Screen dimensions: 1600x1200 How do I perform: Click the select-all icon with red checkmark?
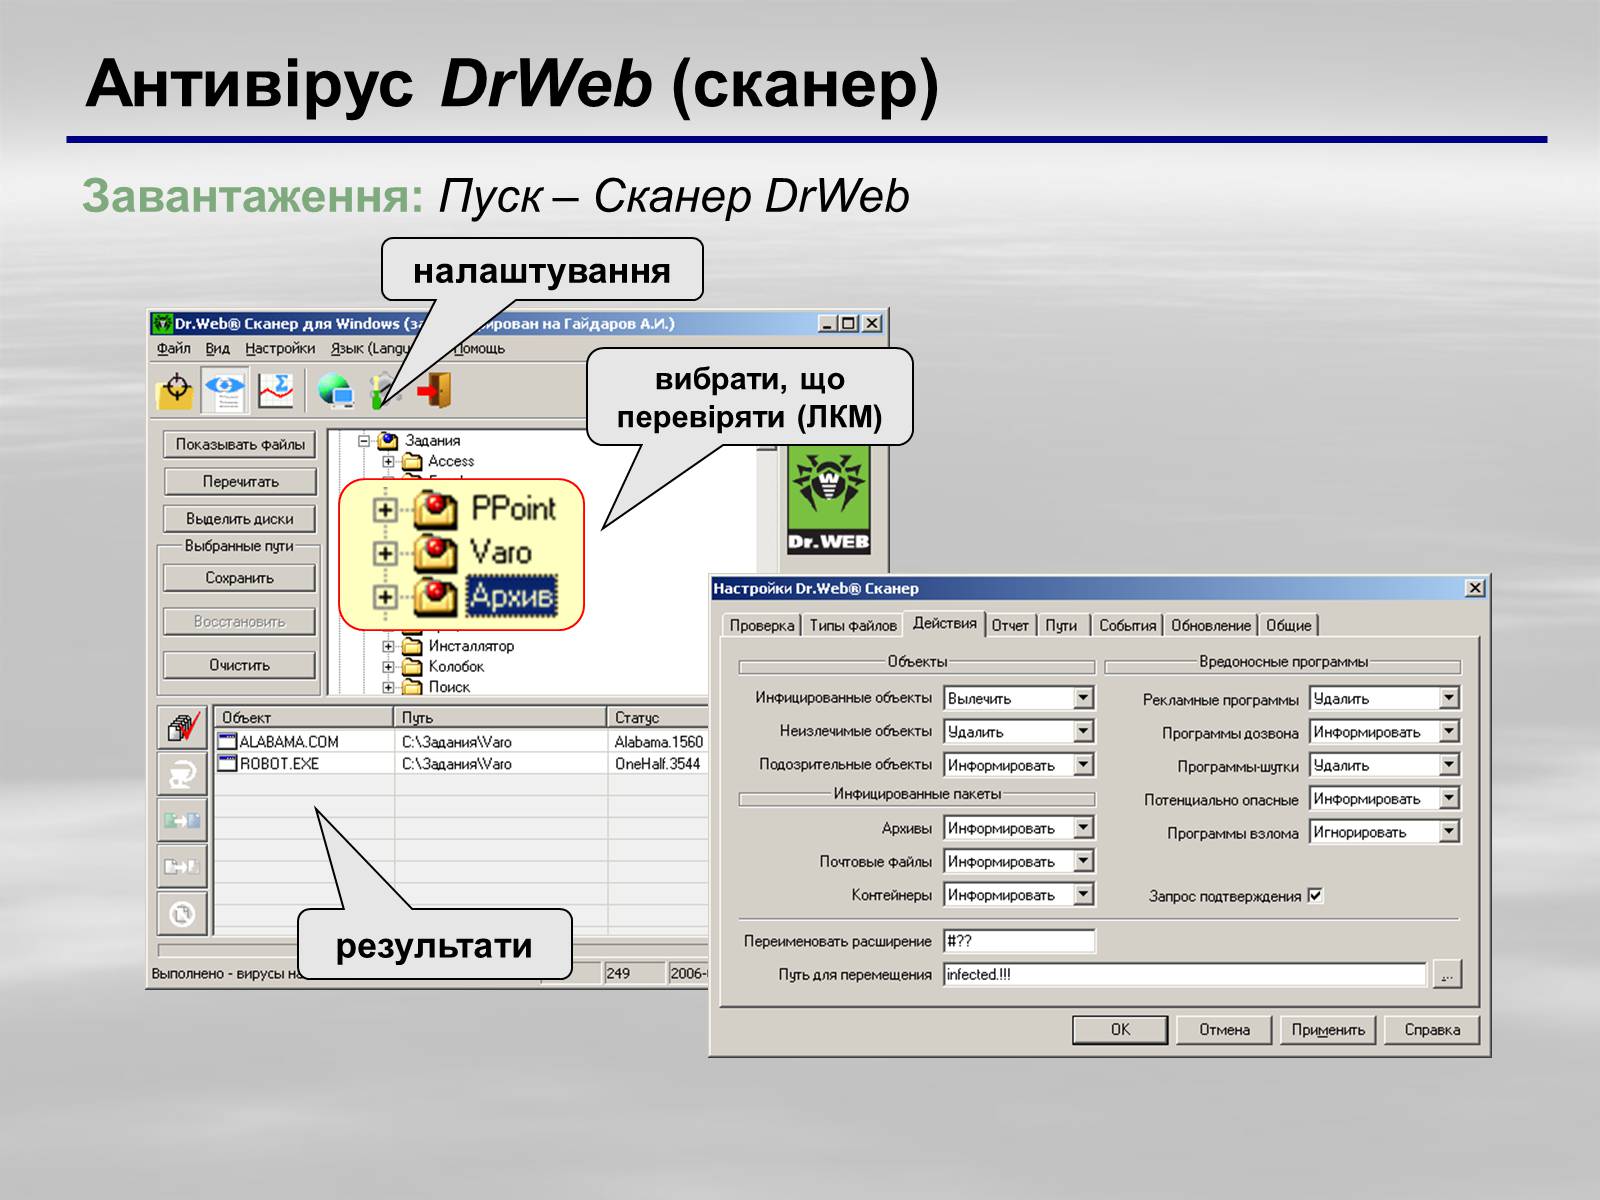[x=183, y=727]
